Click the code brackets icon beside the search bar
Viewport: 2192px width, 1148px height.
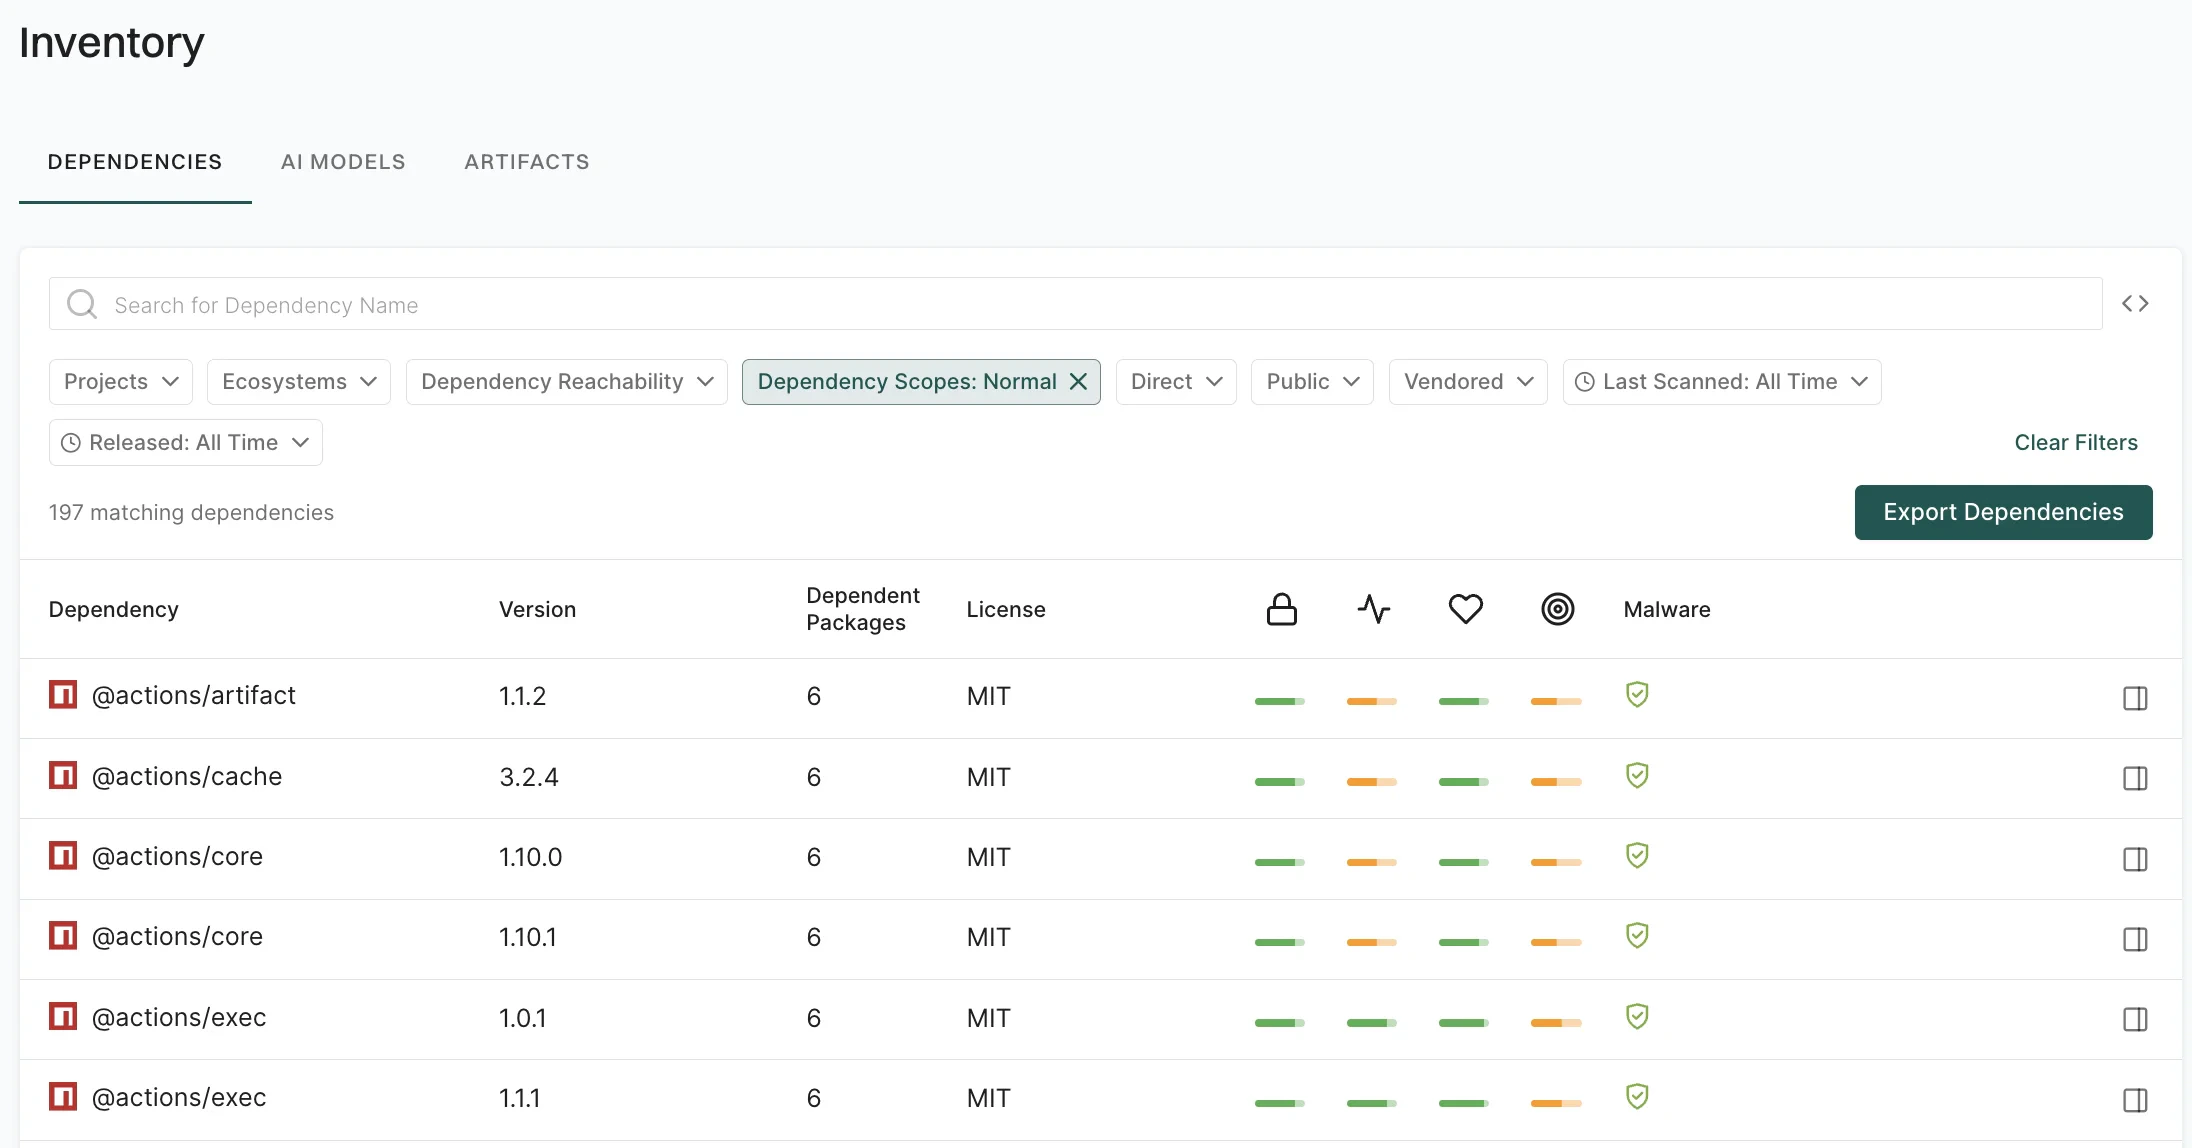(x=2136, y=303)
